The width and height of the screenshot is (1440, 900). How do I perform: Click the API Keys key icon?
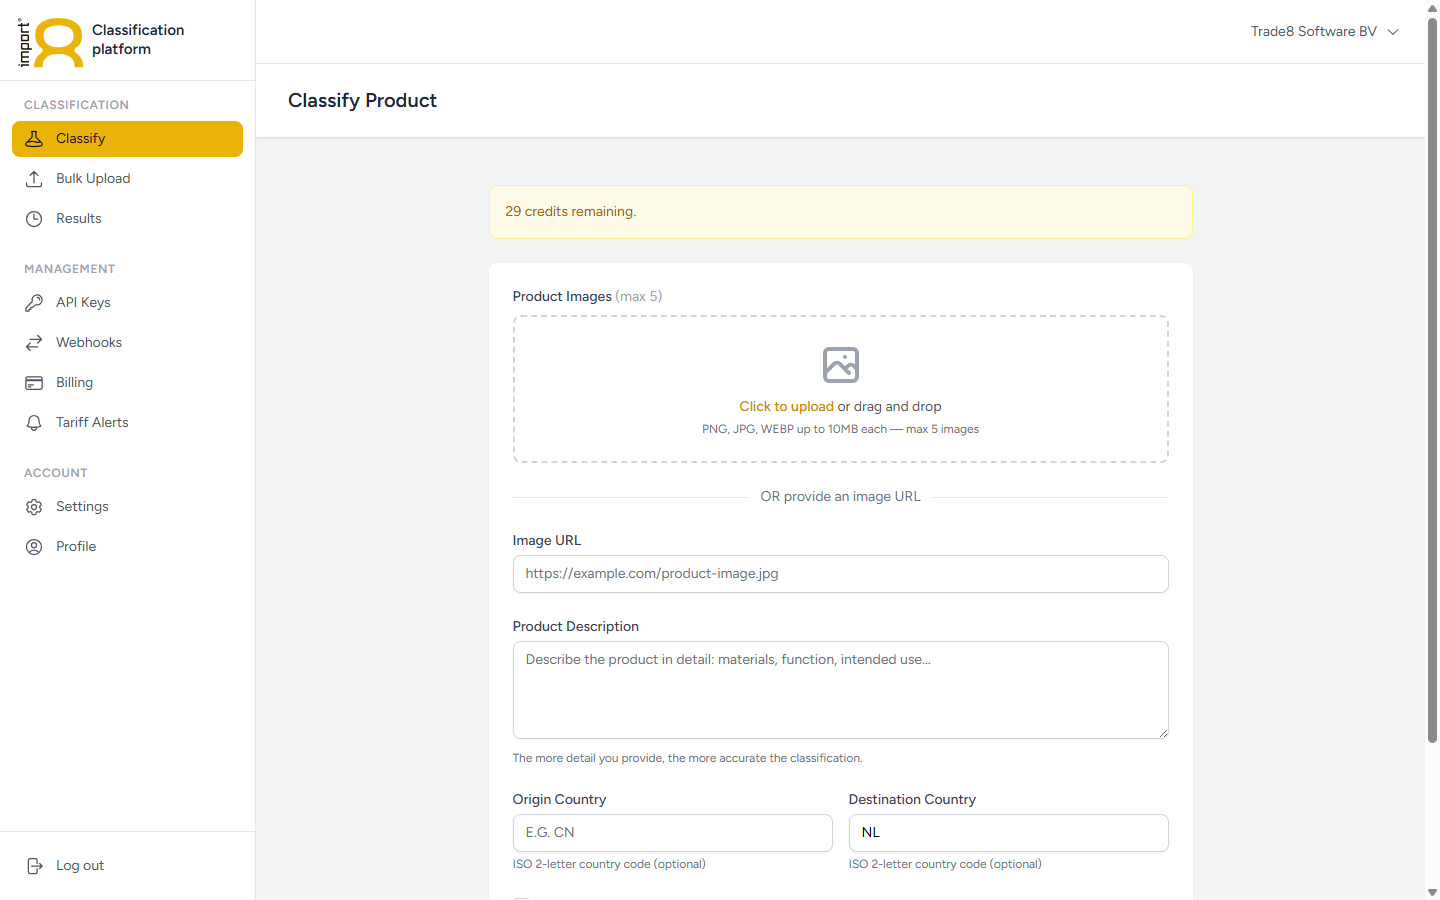pyautogui.click(x=33, y=302)
